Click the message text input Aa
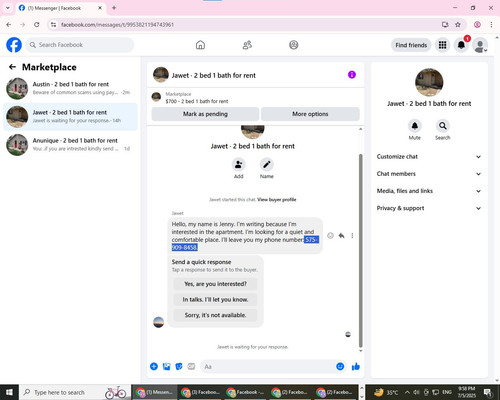Viewport: 500px width, 400px height. pyautogui.click(x=269, y=367)
